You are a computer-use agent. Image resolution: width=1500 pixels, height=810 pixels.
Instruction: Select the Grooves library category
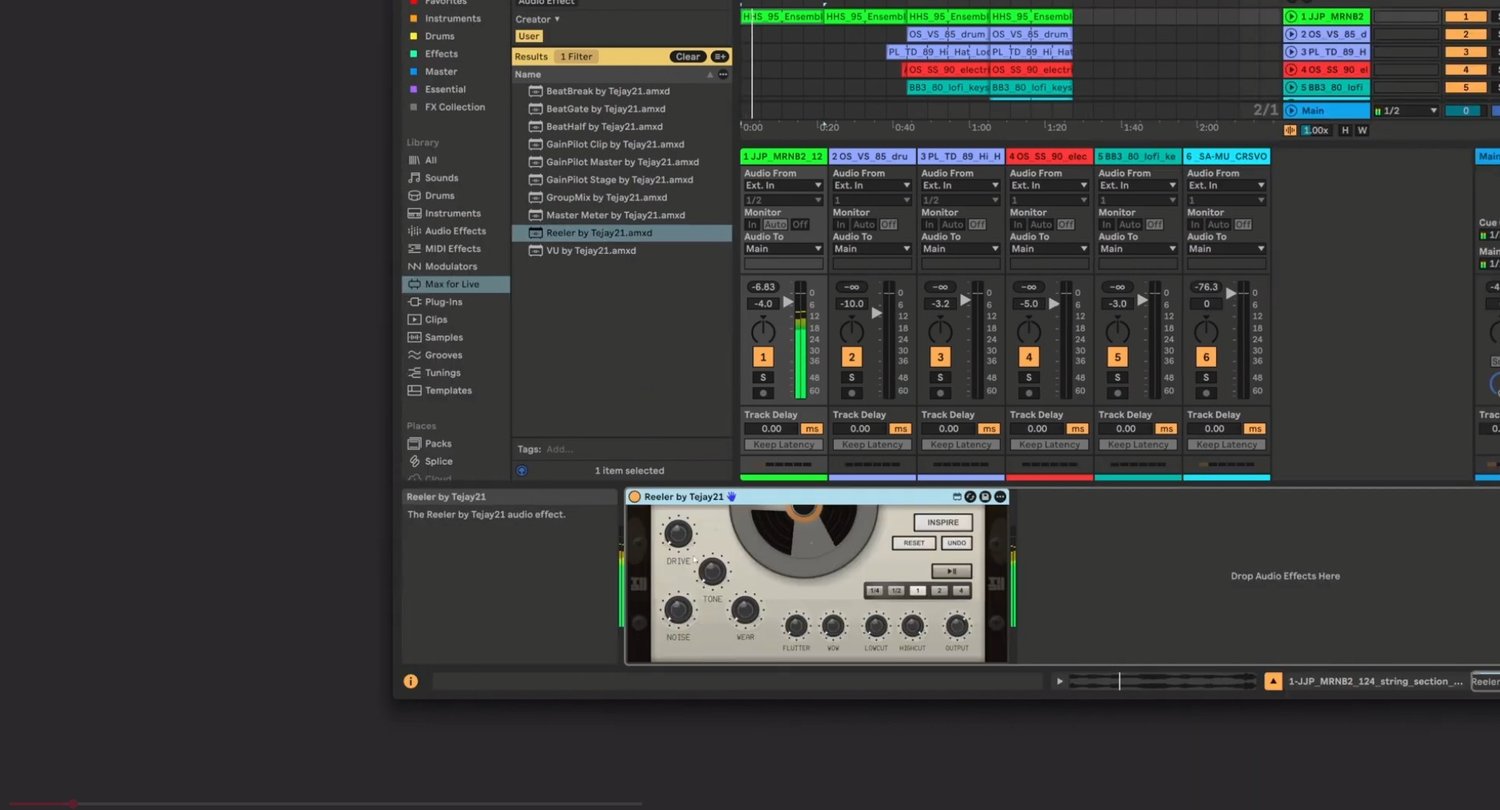pos(443,355)
